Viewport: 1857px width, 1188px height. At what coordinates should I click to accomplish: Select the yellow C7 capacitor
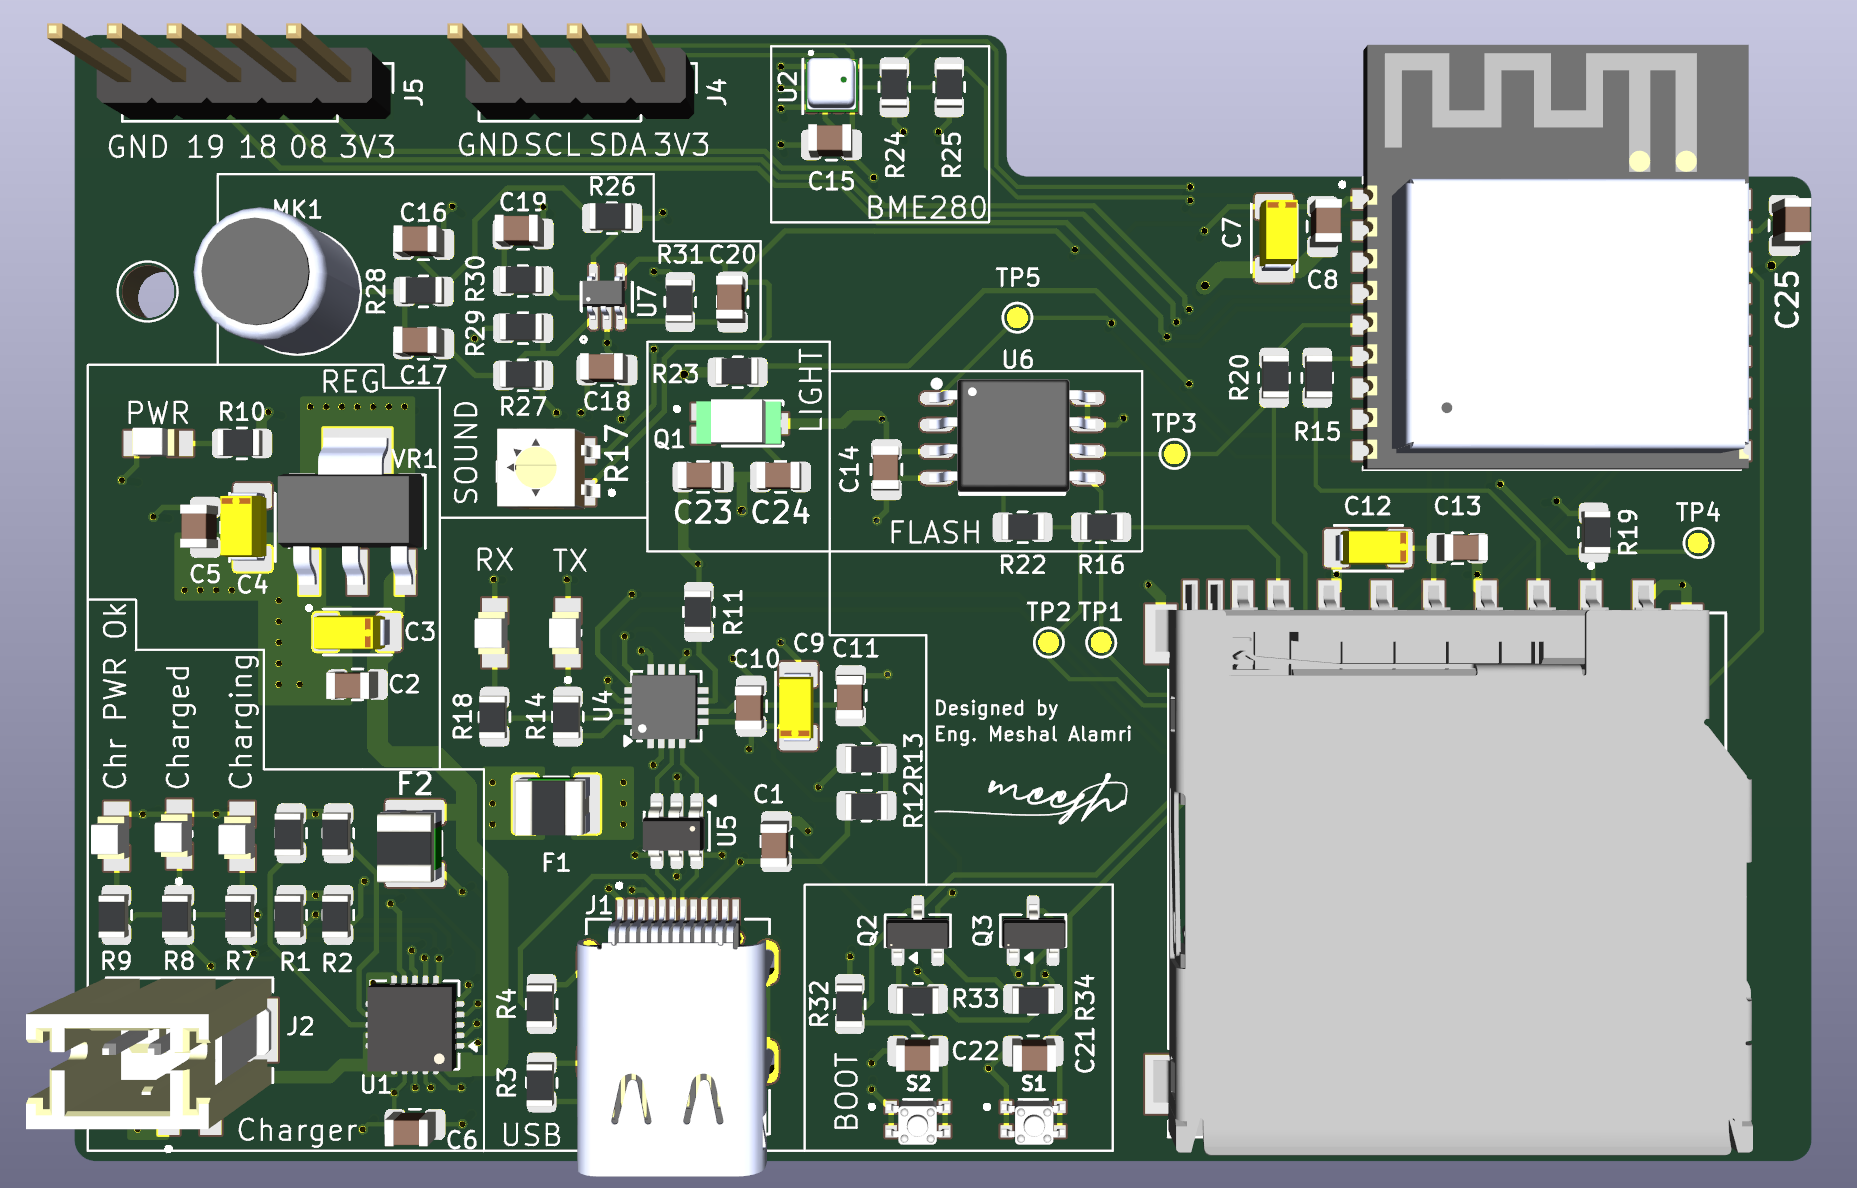point(1278,238)
